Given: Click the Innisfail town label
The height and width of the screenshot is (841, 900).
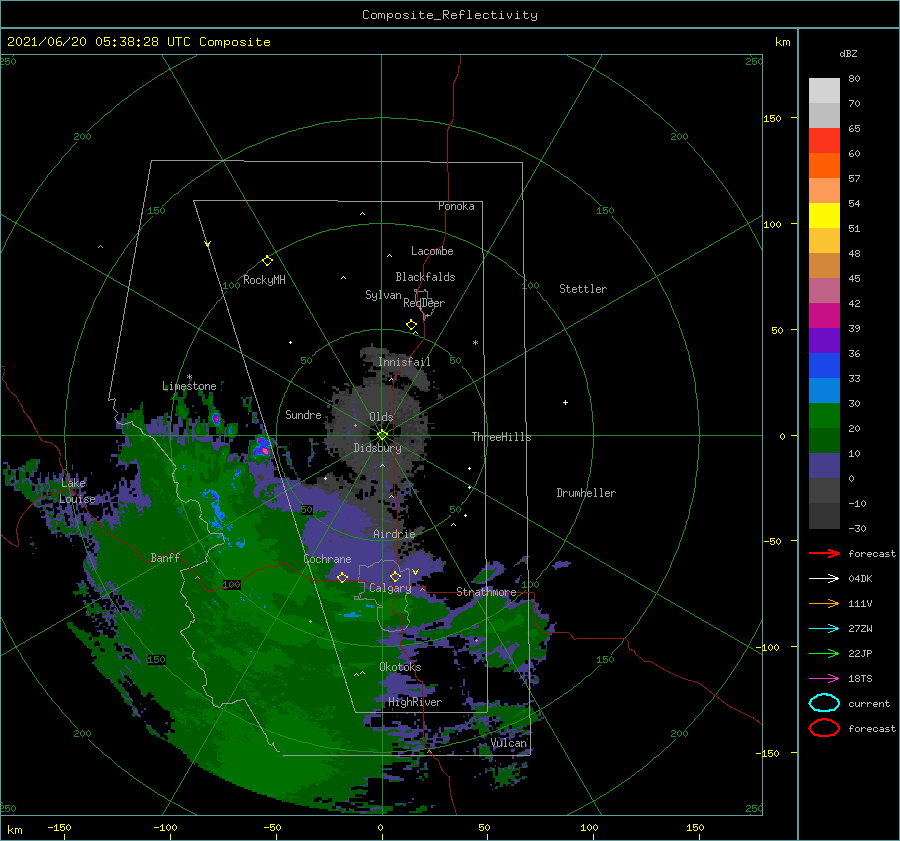Looking at the screenshot, I should click(x=404, y=362).
